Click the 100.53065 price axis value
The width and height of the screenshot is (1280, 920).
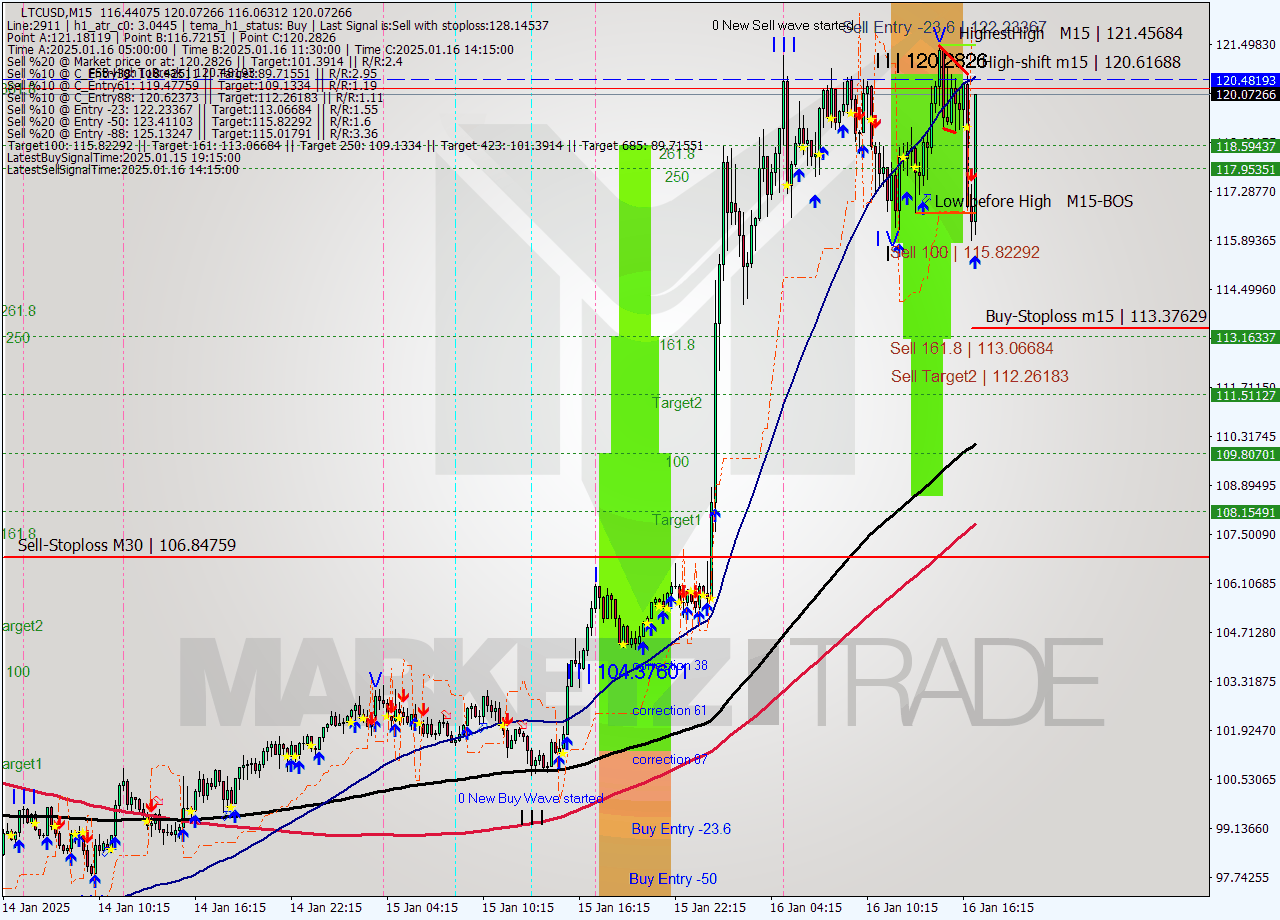[x=1244, y=779]
